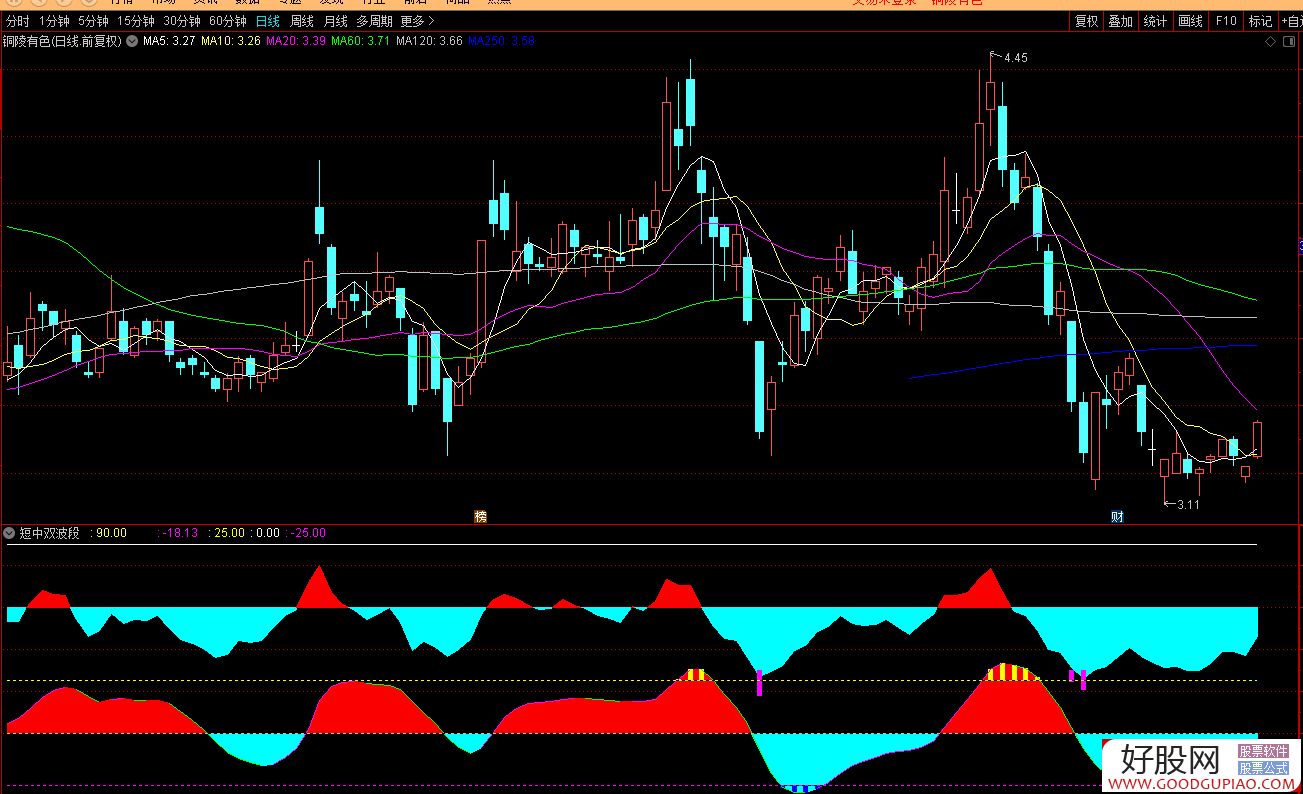Switch to 周线 weekly chart tab
The height and width of the screenshot is (794, 1303).
pos(302,21)
